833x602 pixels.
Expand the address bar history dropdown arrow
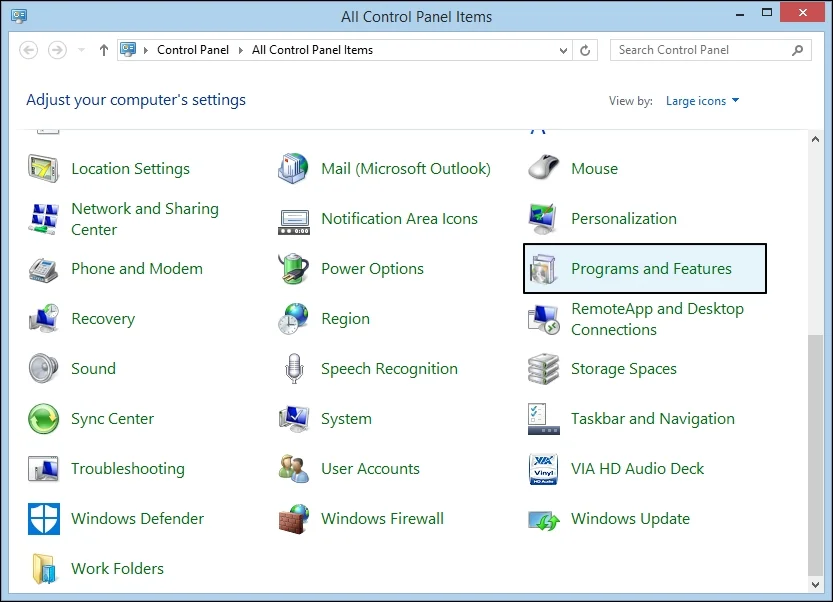coord(563,50)
